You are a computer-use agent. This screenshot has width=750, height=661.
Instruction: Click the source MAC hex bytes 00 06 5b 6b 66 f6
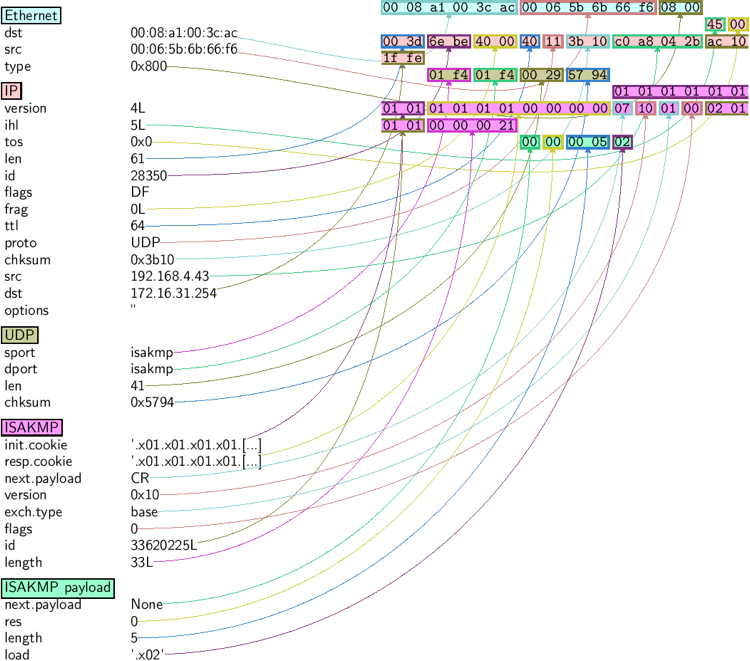[x=587, y=7]
